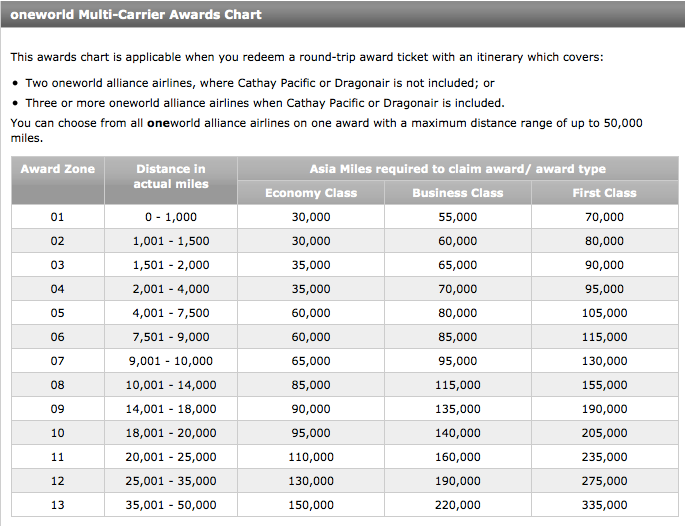The image size is (685, 526).
Task: Click the 'Economy Class' column header
Action: 311,193
